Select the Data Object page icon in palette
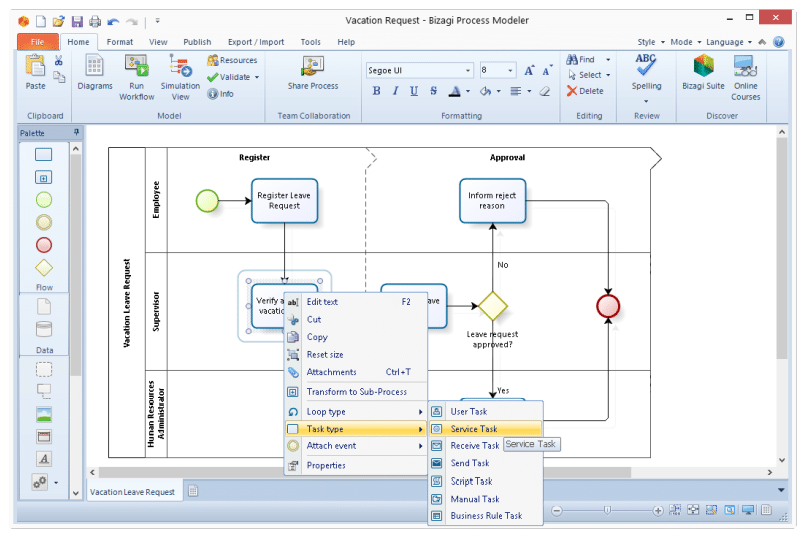This screenshot has height=540, width=806. coord(44,307)
